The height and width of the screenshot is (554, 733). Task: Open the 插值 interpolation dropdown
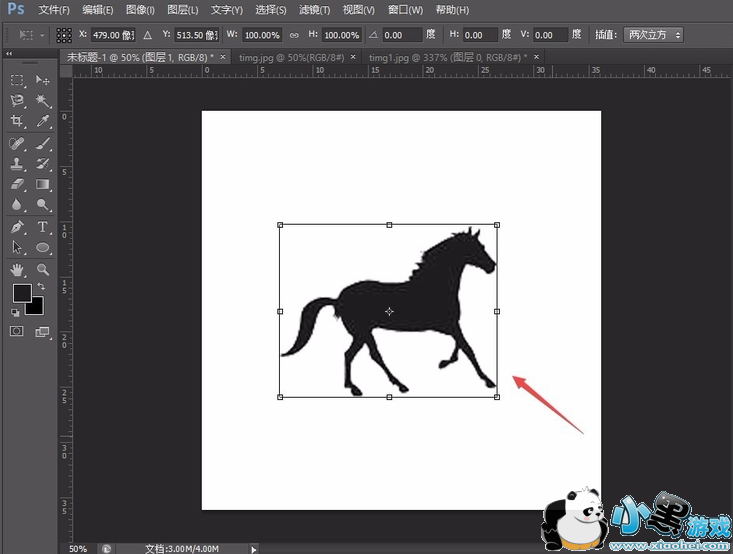click(653, 35)
